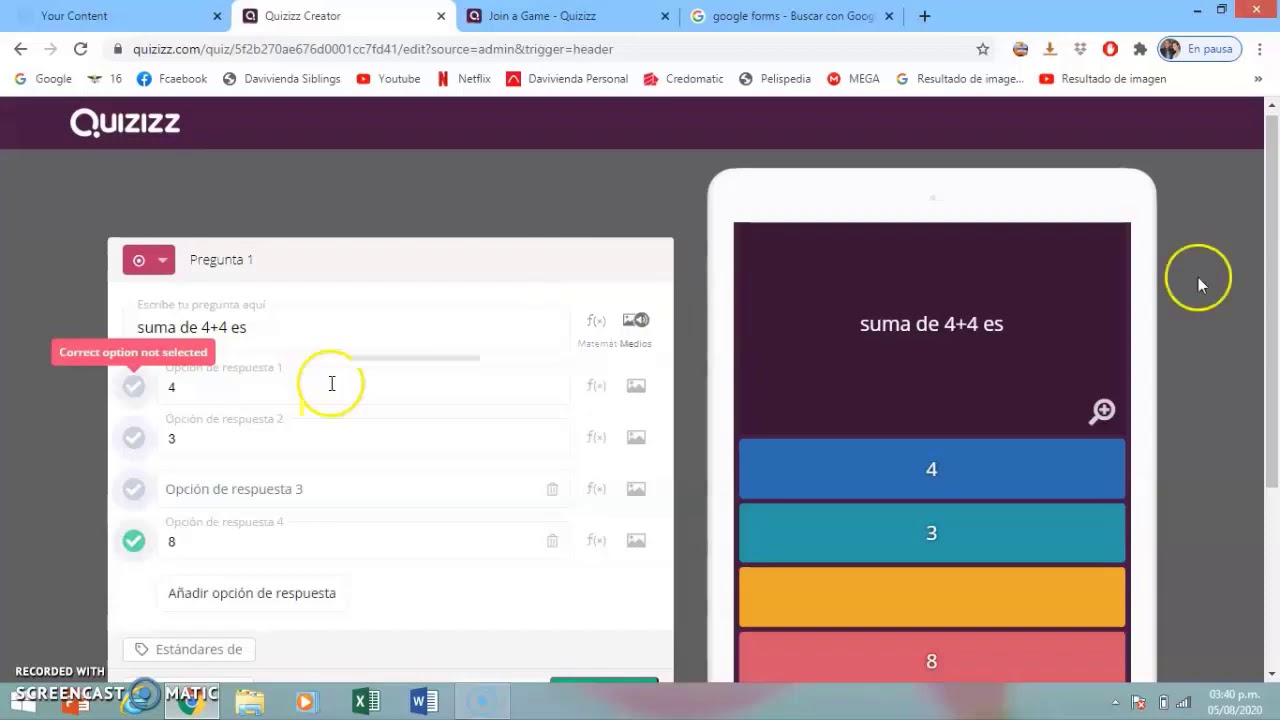Open the Youtube bookmark

(x=388, y=79)
